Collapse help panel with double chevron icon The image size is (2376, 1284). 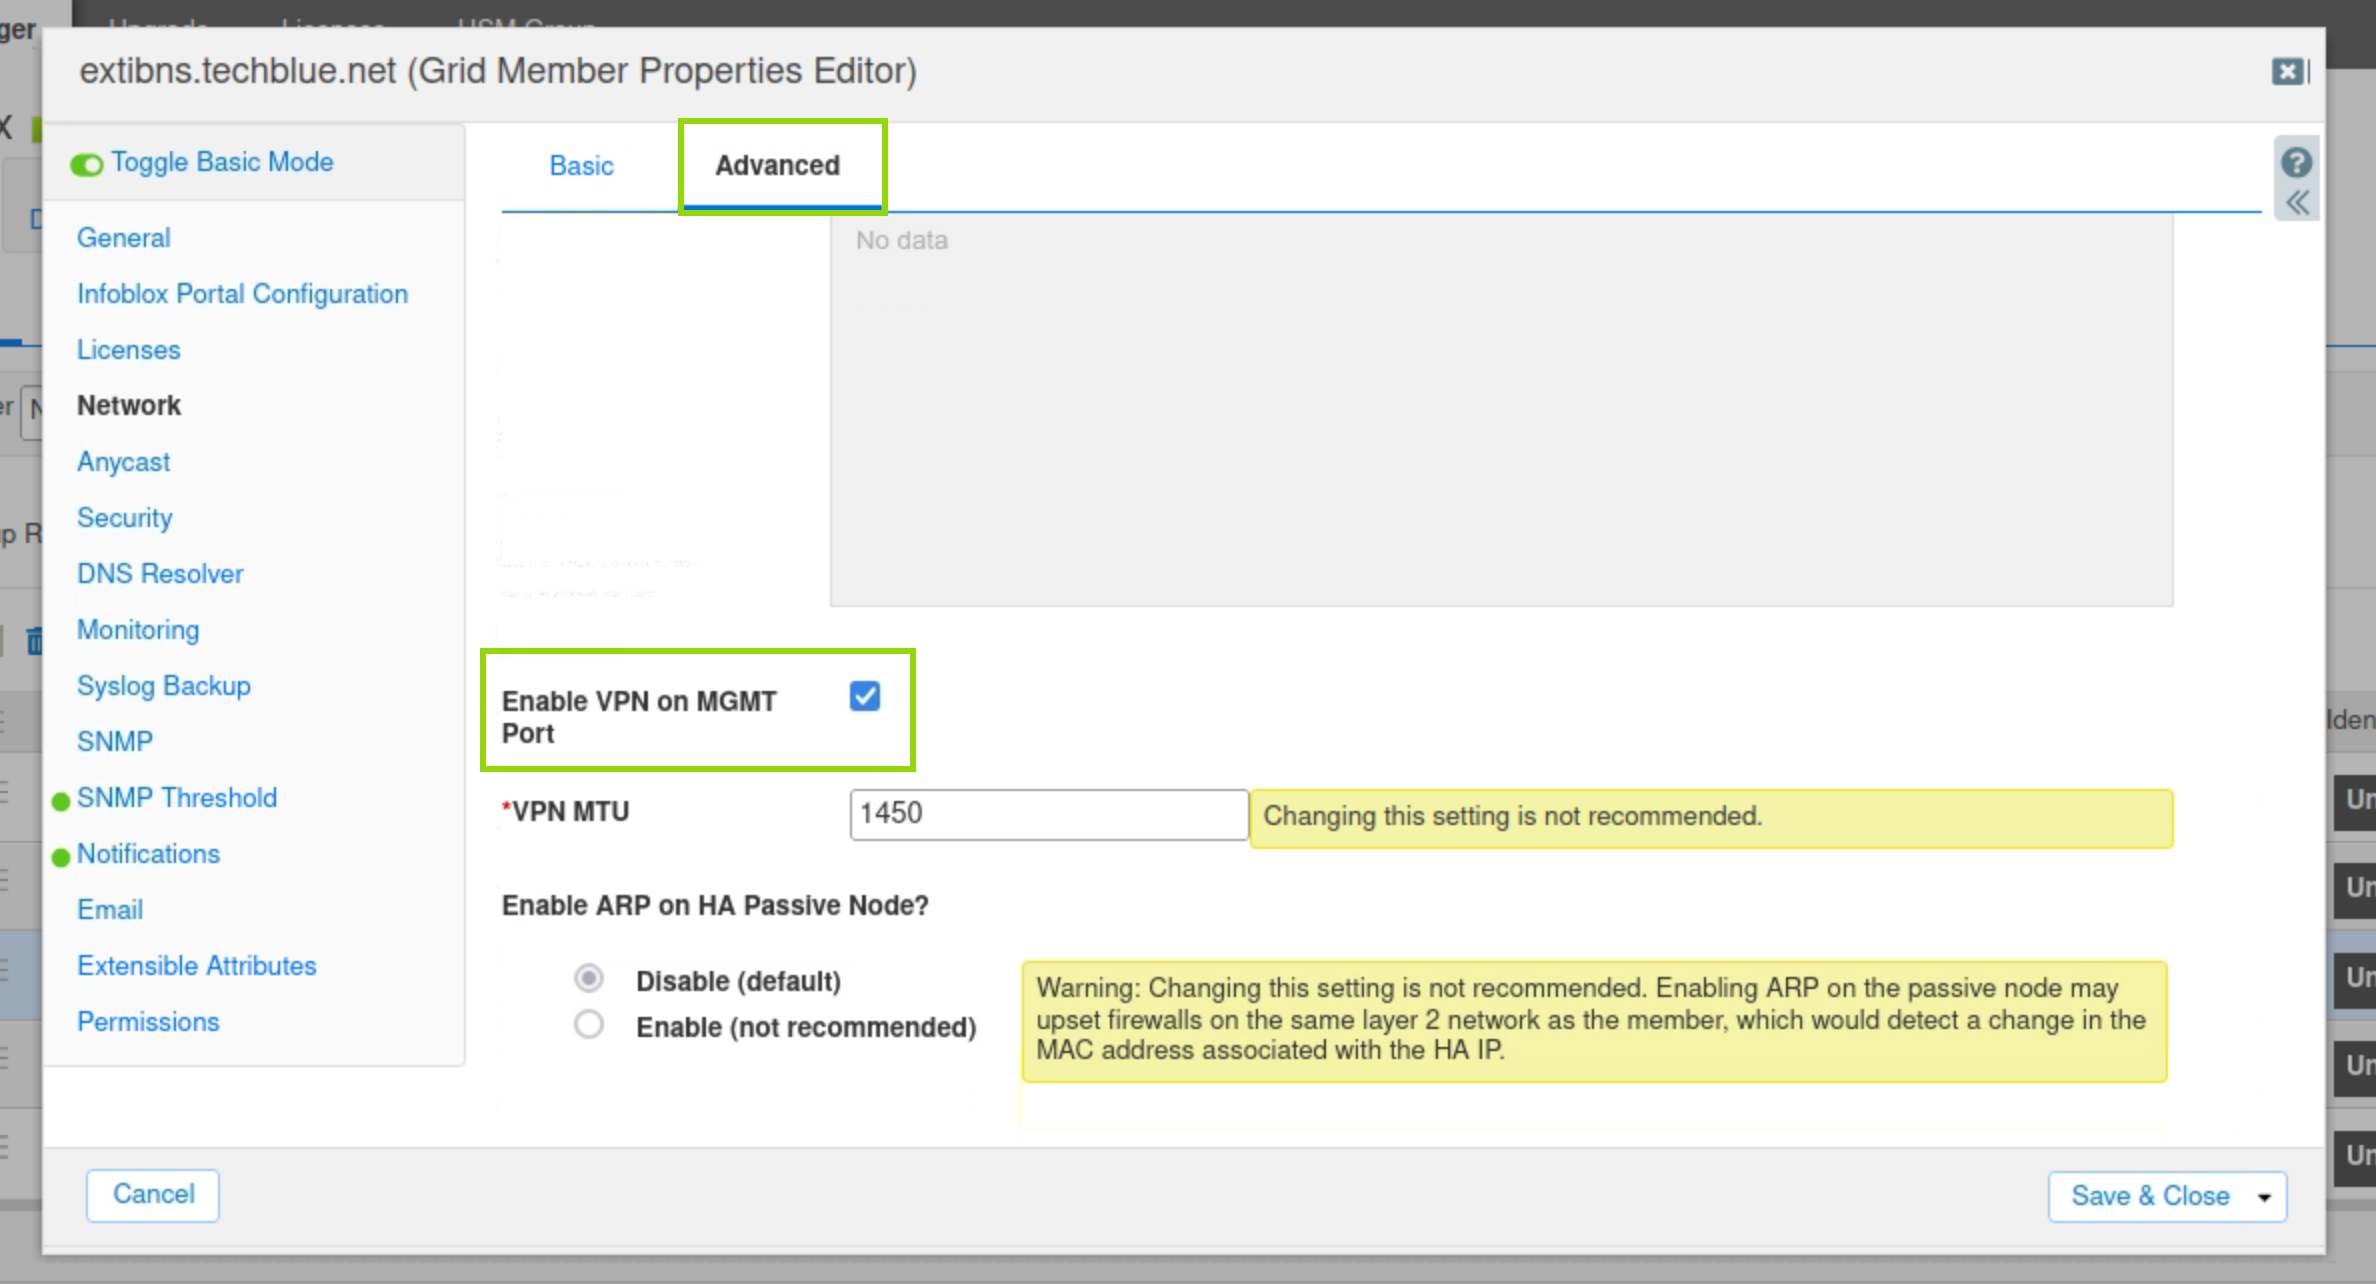2297,203
